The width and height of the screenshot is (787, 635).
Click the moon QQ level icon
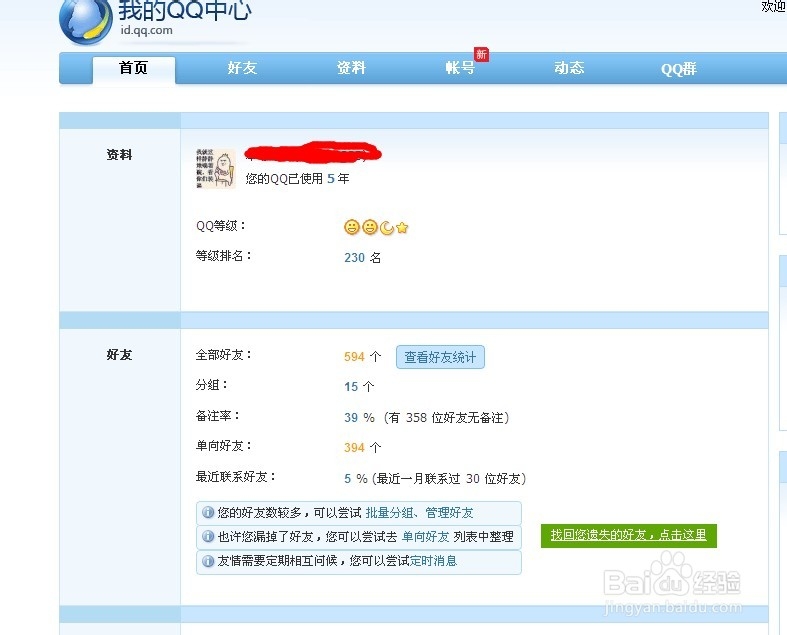[x=386, y=228]
